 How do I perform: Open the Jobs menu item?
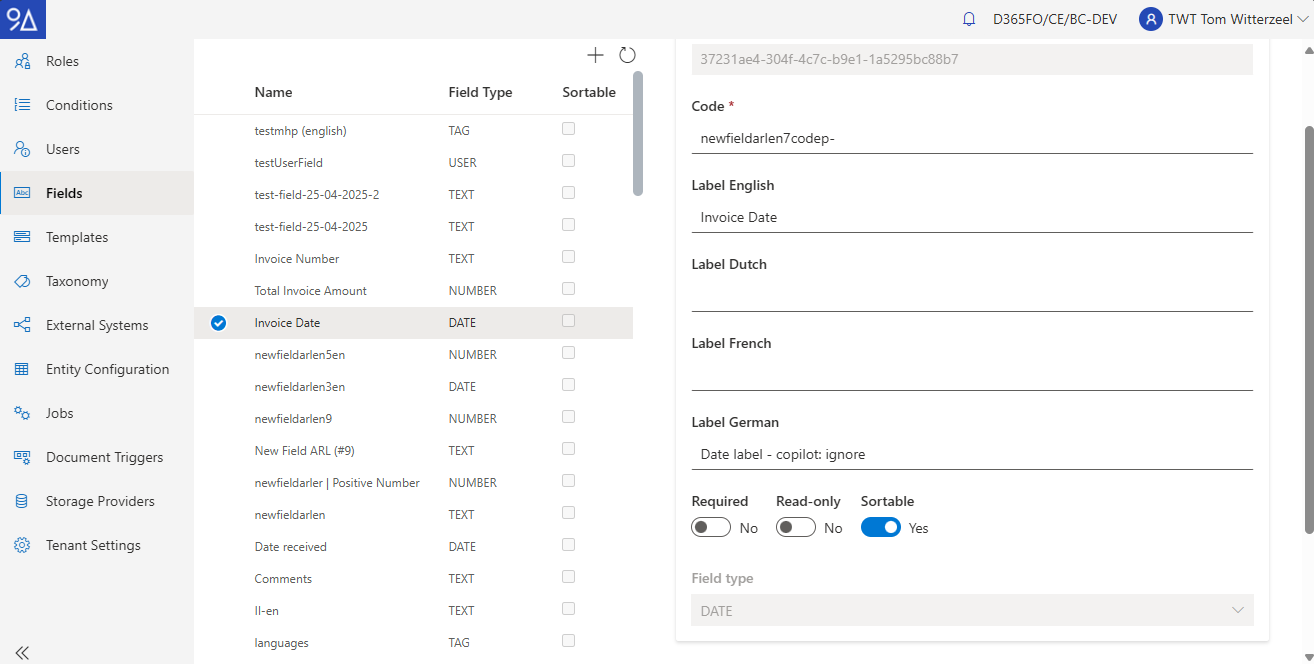97,413
